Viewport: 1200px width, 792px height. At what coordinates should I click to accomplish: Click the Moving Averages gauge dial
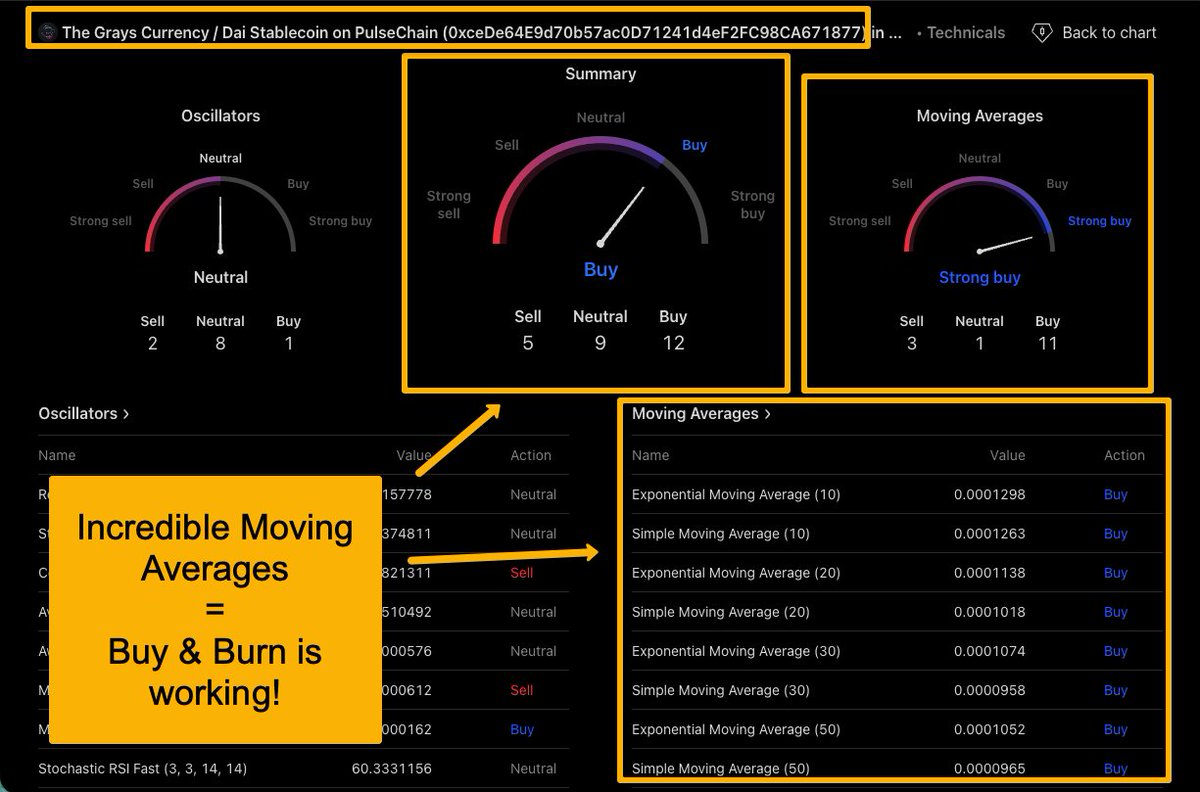click(x=979, y=215)
